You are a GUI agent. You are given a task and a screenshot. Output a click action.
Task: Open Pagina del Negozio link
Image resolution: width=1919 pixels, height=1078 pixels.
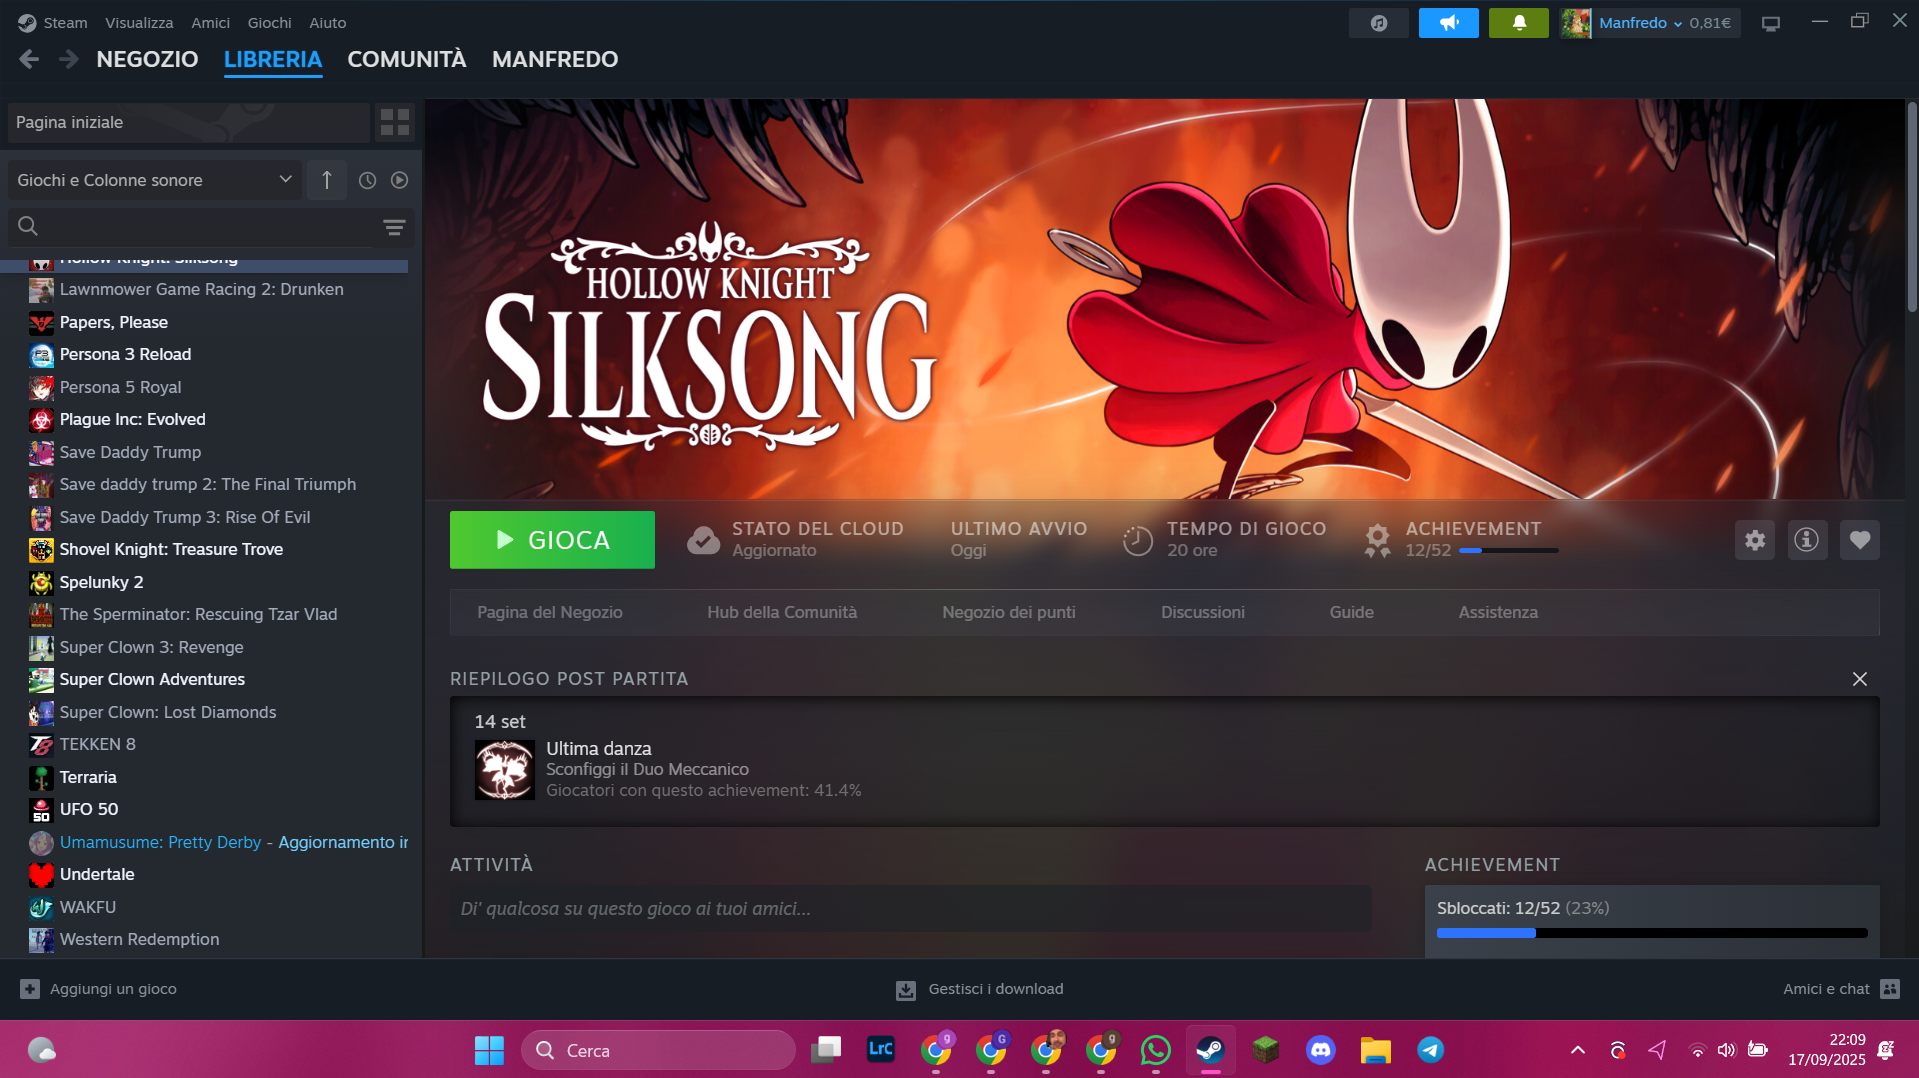coord(550,612)
